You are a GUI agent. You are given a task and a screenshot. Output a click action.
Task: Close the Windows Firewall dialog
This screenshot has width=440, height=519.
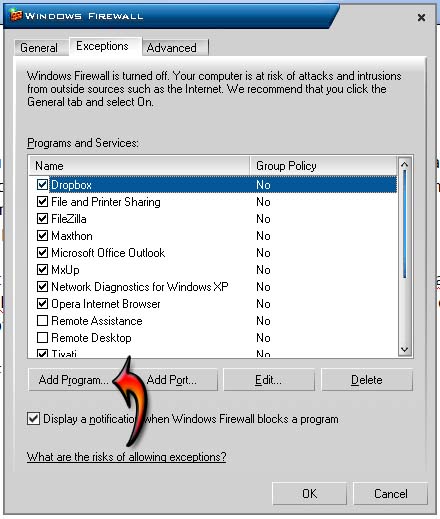click(x=421, y=17)
